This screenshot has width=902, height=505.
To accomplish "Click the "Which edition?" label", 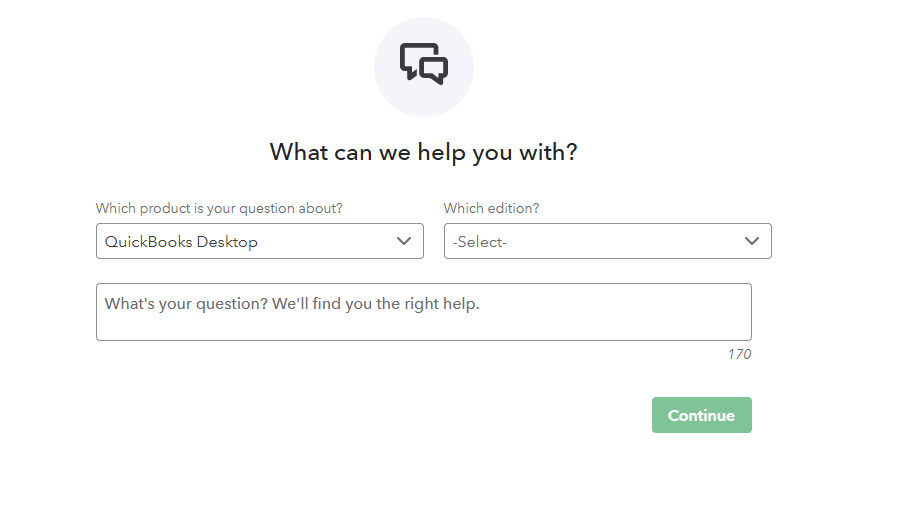I will [491, 208].
